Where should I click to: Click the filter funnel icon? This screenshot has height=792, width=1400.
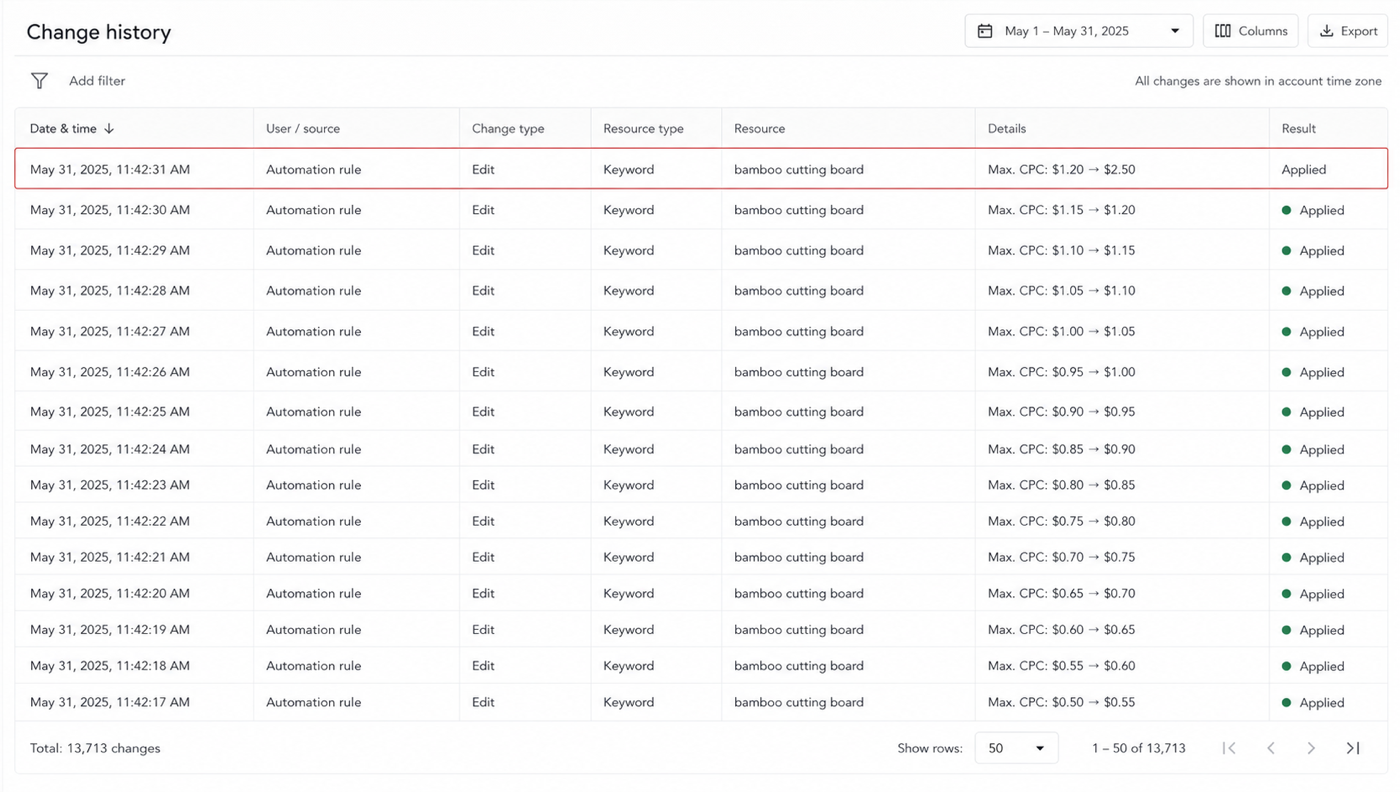pos(39,81)
